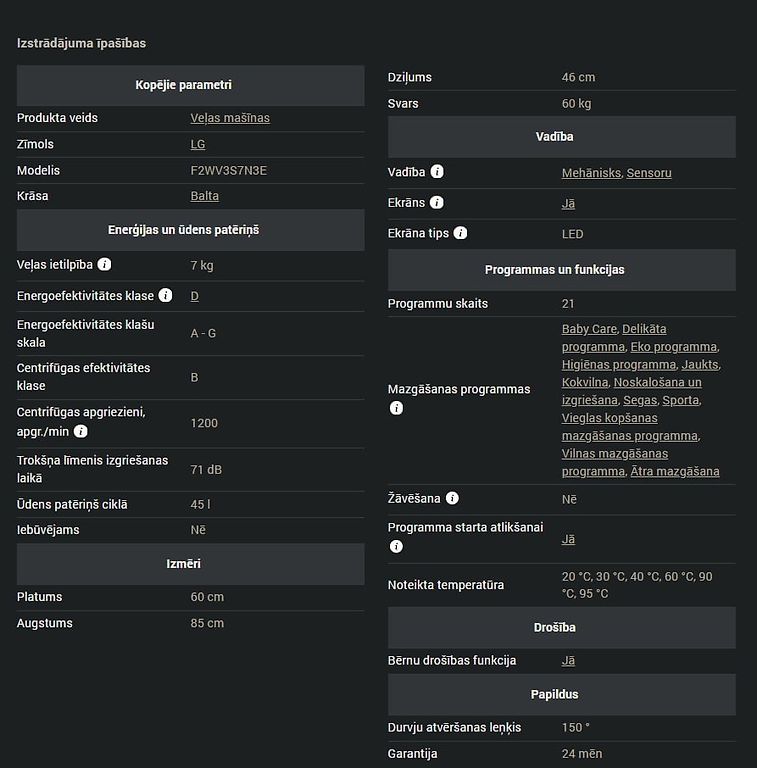The image size is (757, 768).
Task: Click Jā link for Bērnu drošības funkcija
Action: [568, 661]
